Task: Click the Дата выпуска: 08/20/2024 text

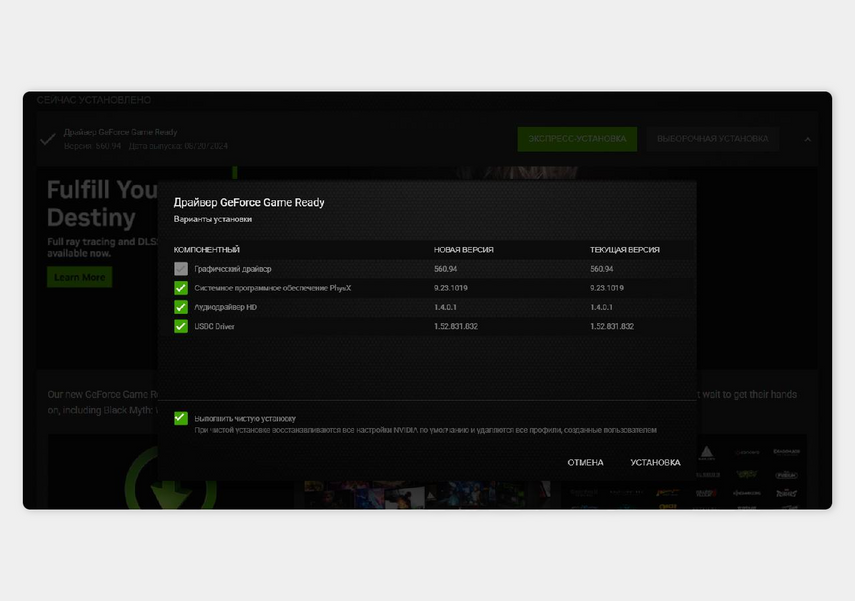Action: pyautogui.click(x=178, y=146)
